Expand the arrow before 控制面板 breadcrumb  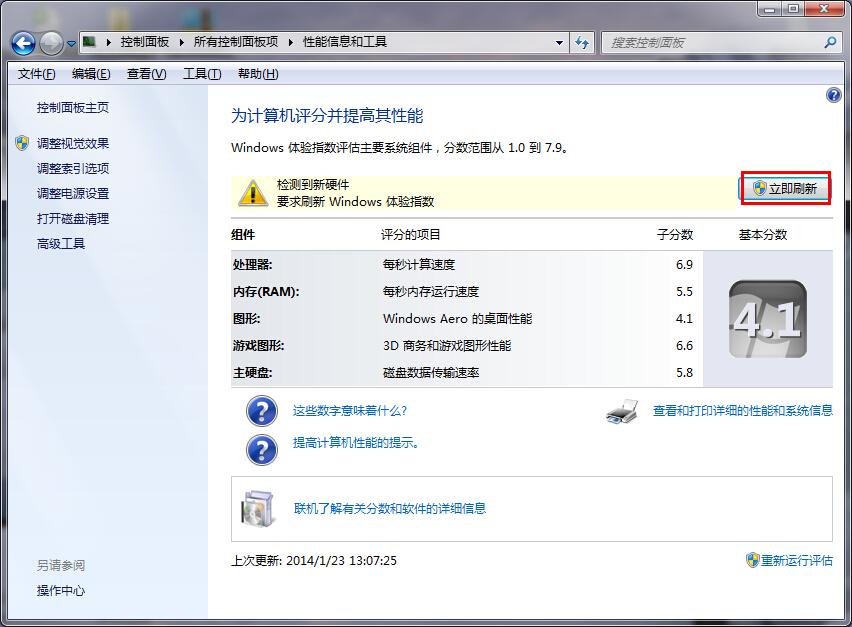pos(109,42)
